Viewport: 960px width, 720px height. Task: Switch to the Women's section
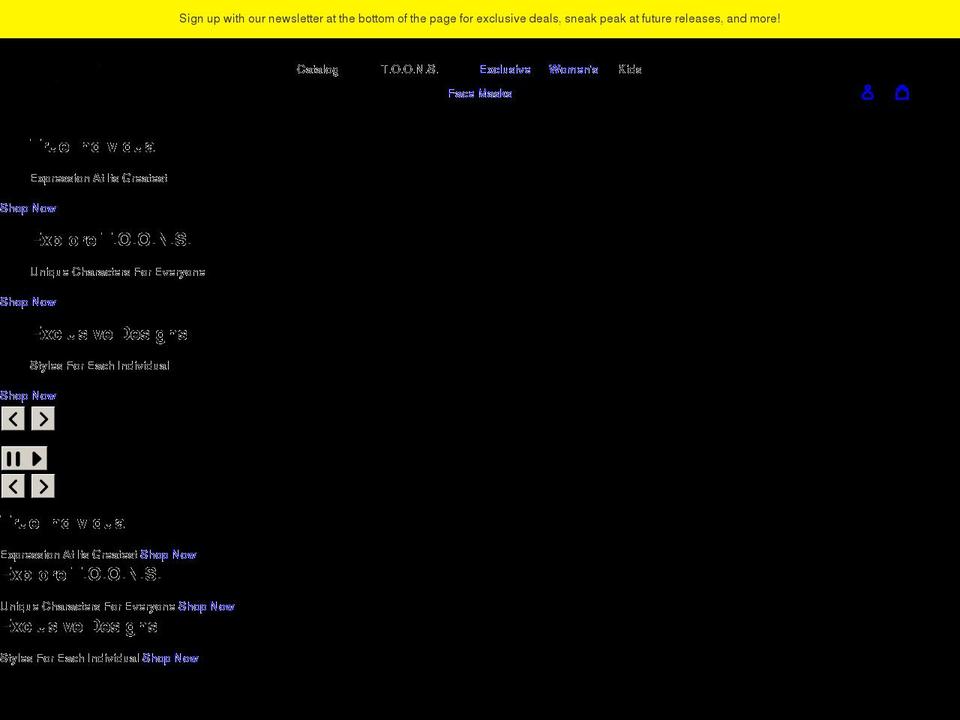573,69
